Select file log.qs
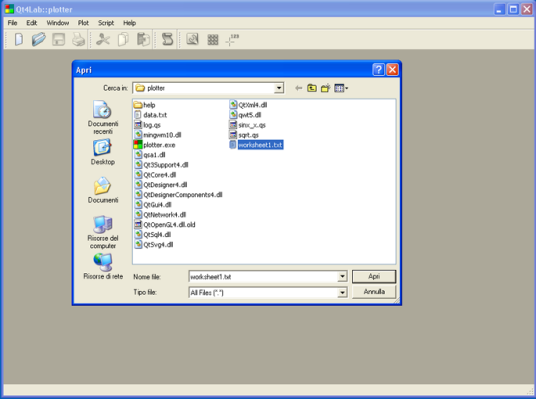 pos(147,125)
